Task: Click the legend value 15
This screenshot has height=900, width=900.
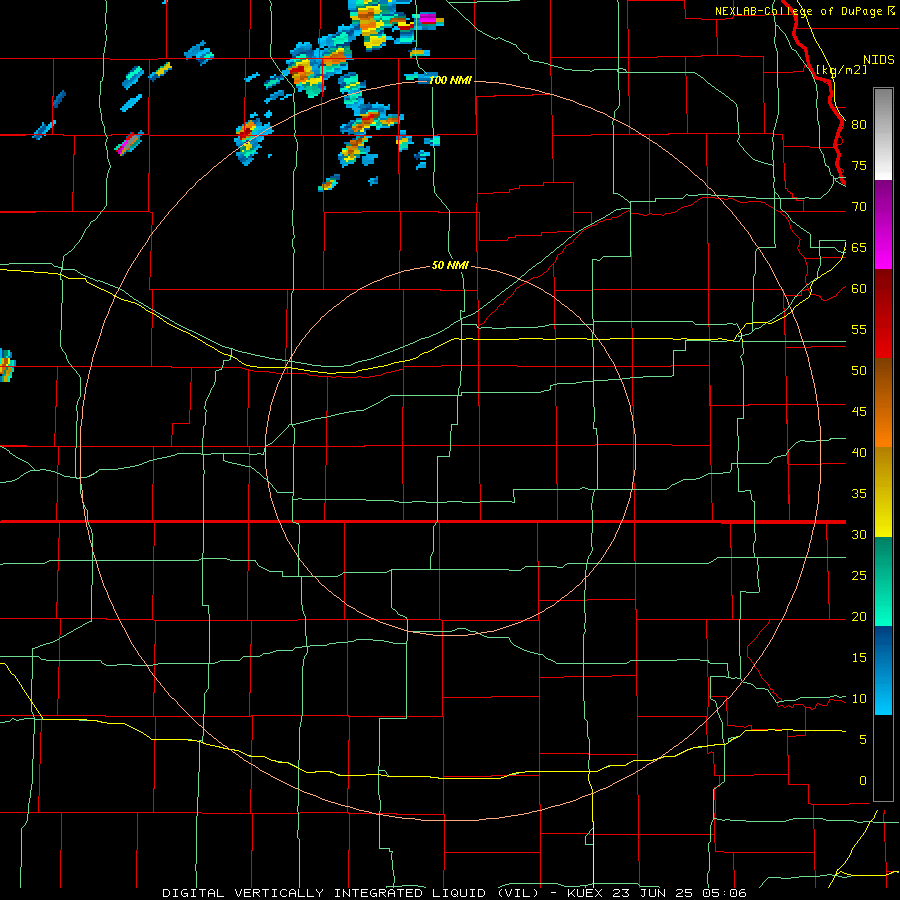Action: click(859, 657)
